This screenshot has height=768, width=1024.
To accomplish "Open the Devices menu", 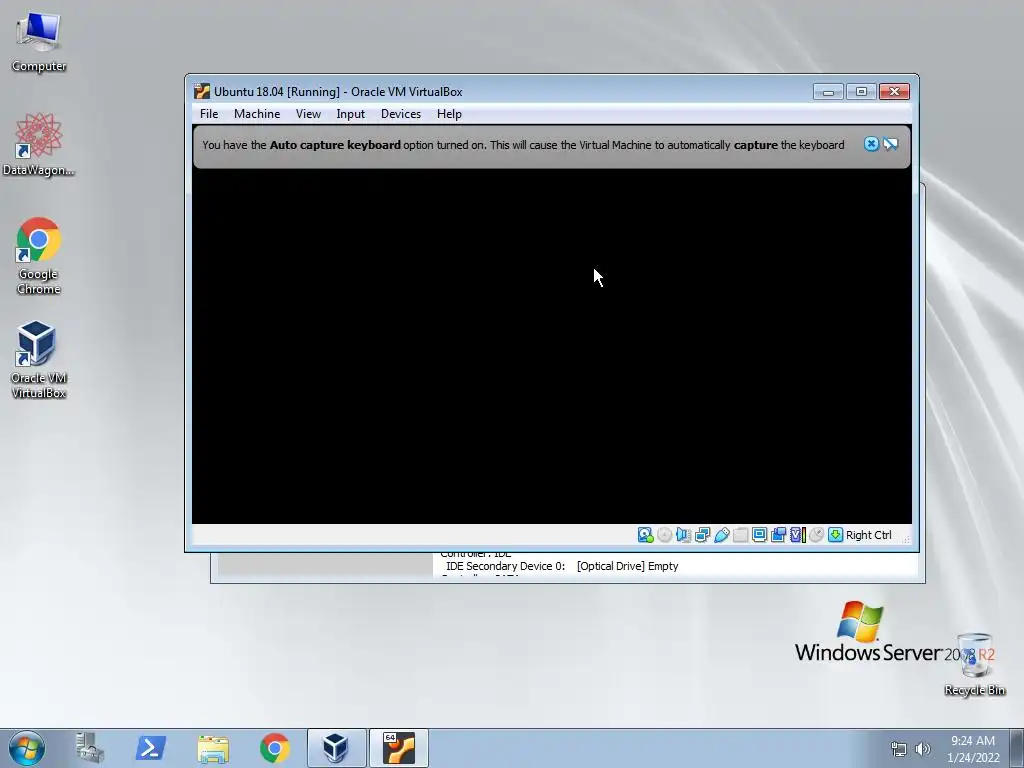I will pyautogui.click(x=401, y=114).
